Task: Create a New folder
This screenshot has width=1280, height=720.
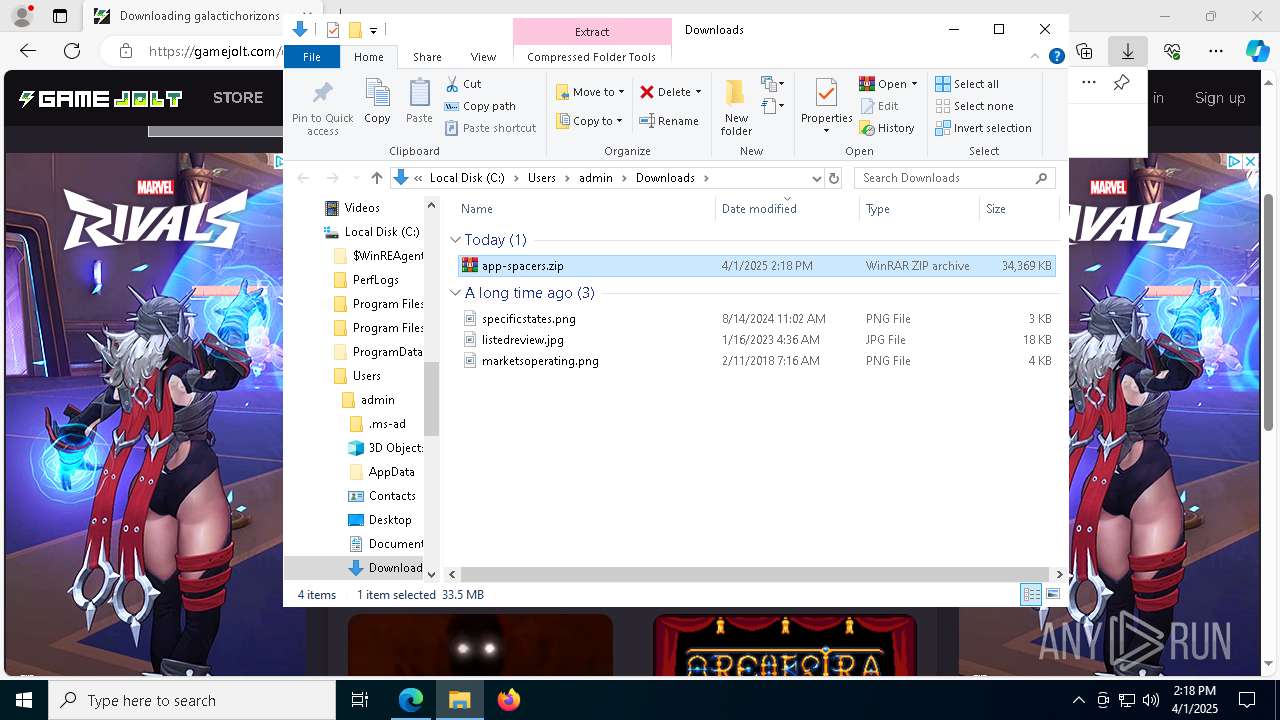Action: point(736,108)
